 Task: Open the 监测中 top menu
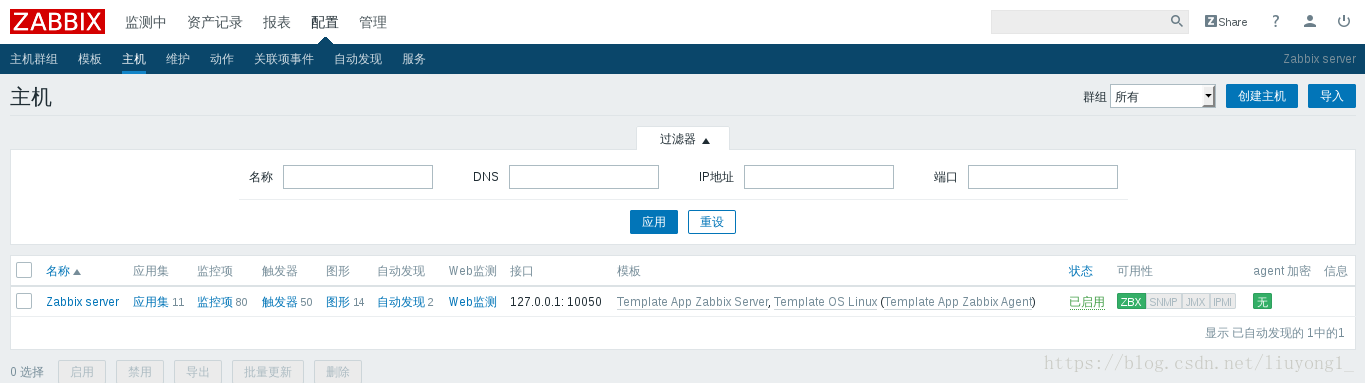pyautogui.click(x=146, y=22)
